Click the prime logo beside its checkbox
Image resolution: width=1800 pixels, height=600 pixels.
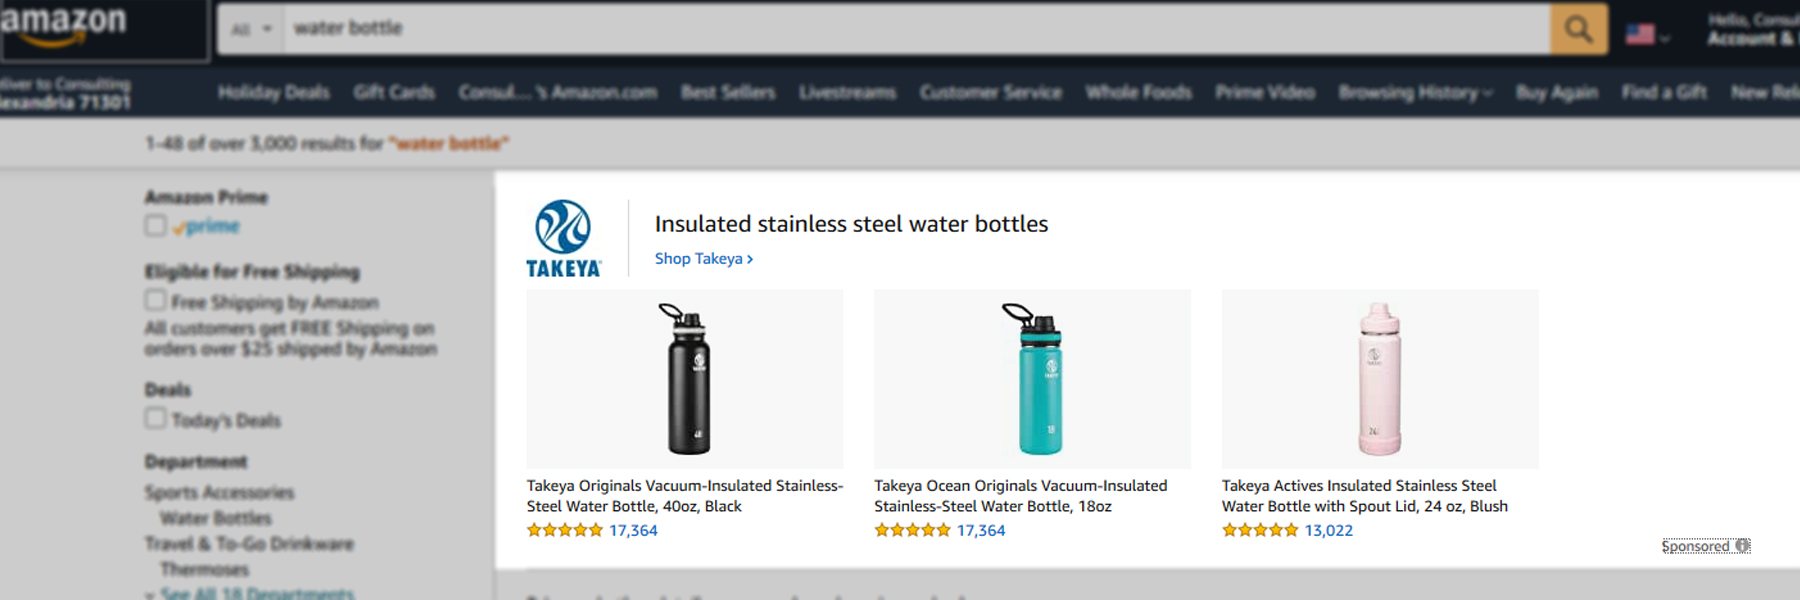(205, 227)
